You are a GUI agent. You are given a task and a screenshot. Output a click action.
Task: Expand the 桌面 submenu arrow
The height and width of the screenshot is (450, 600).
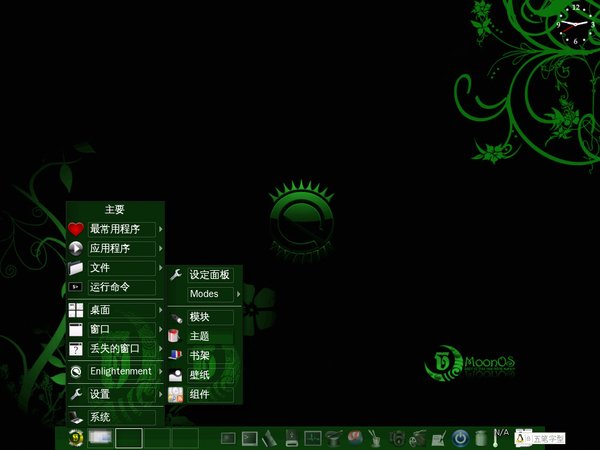[x=161, y=310]
